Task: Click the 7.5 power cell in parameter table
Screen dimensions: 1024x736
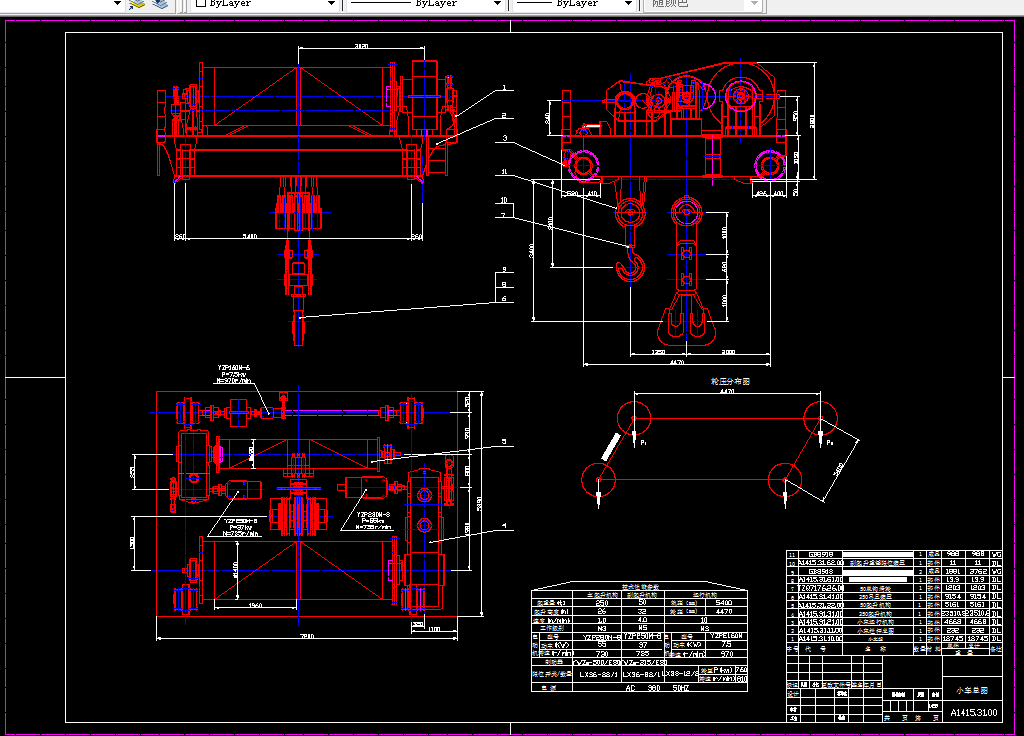Action: (x=726, y=645)
